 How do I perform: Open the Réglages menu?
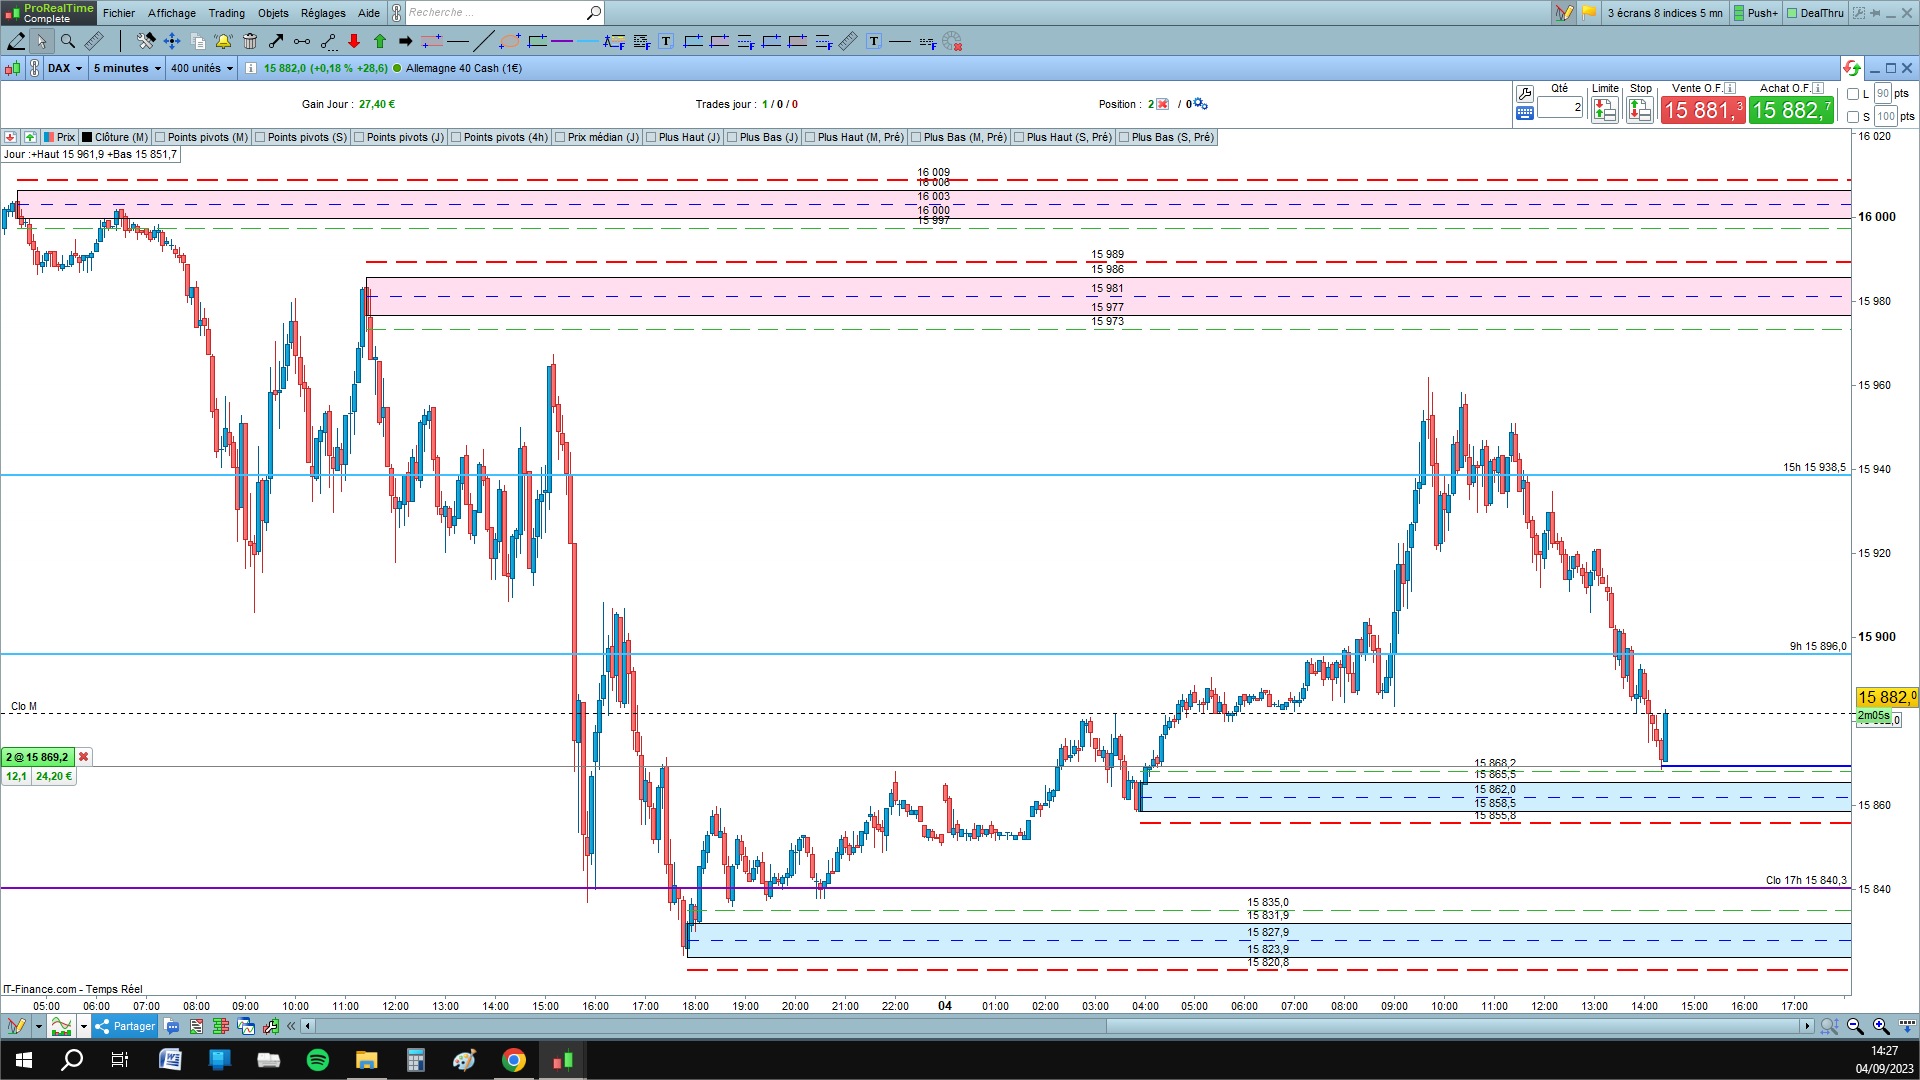point(323,13)
